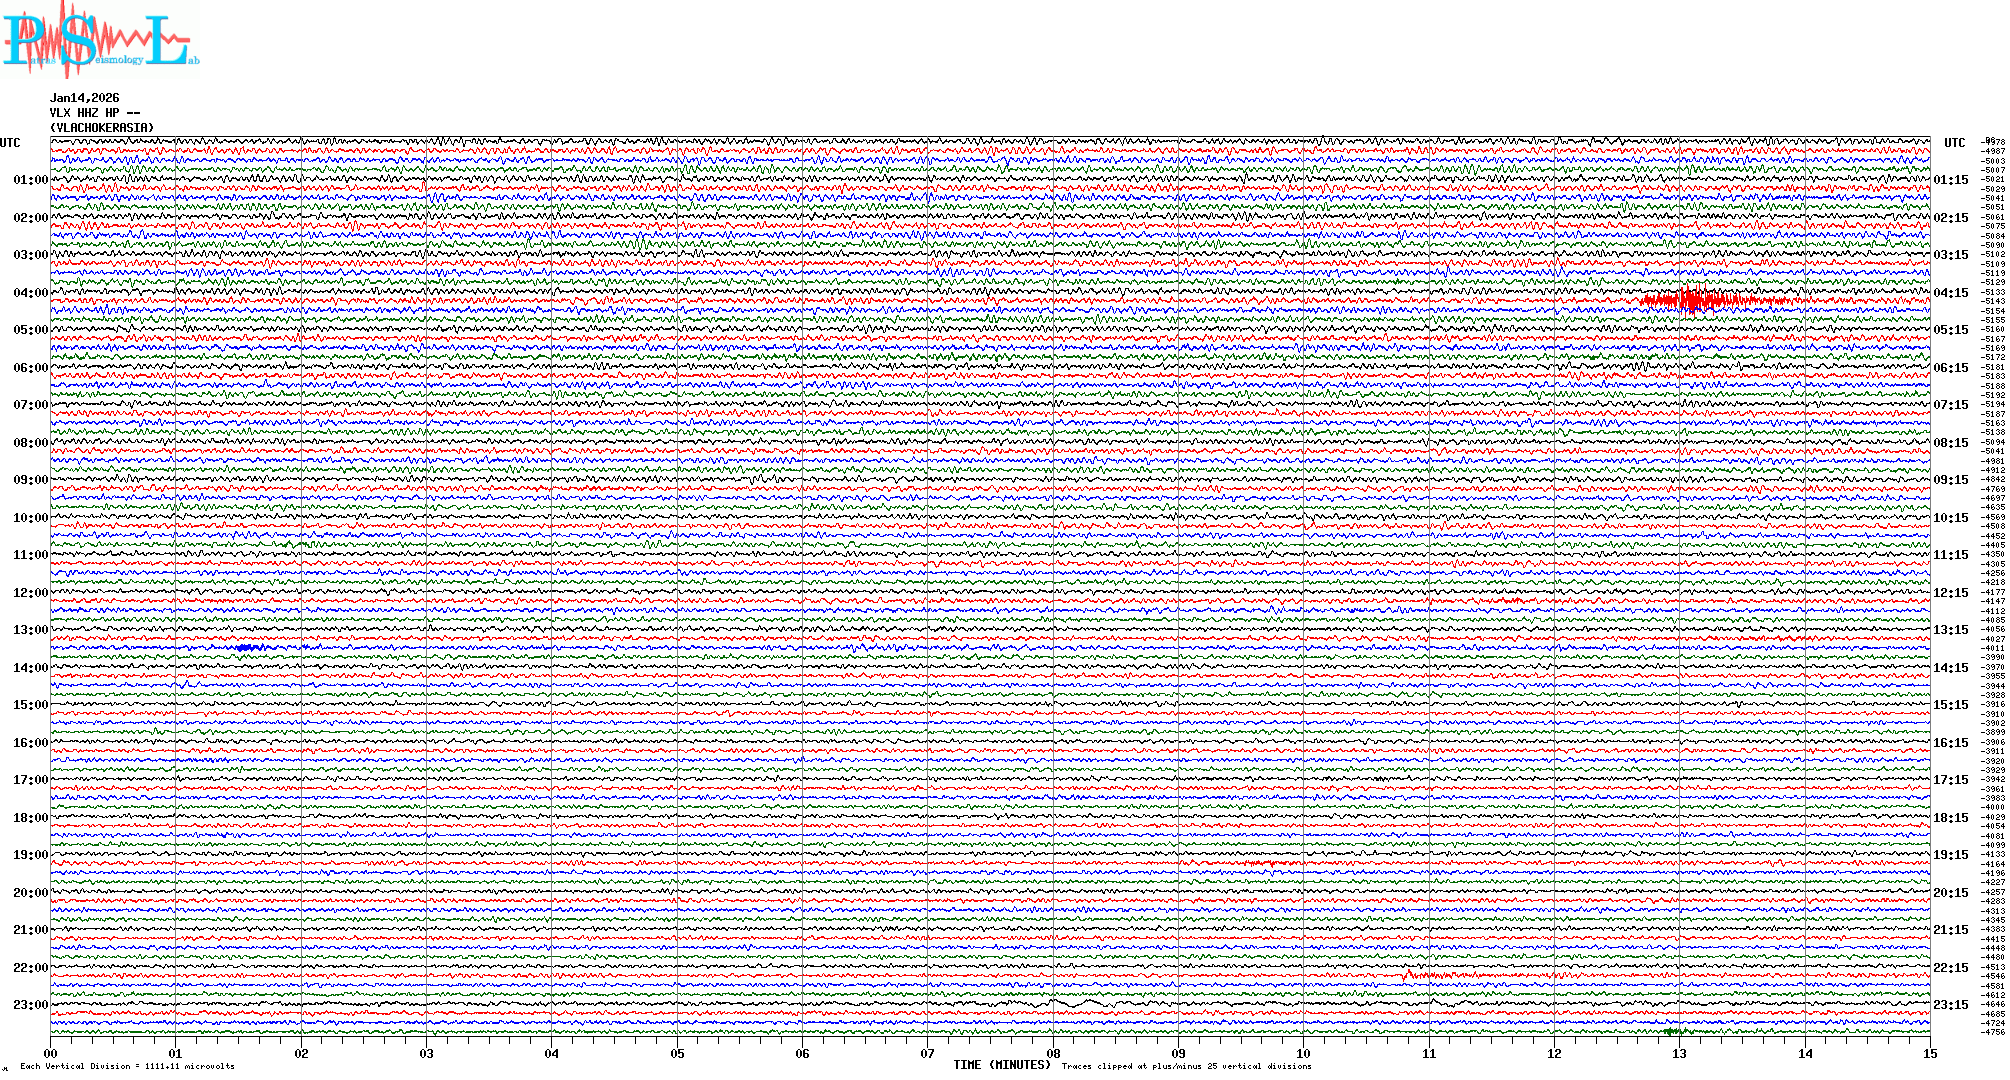The width and height of the screenshot is (2010, 1080).
Task: Click the TIME (MINUTES) axis title
Action: coord(1002,1065)
